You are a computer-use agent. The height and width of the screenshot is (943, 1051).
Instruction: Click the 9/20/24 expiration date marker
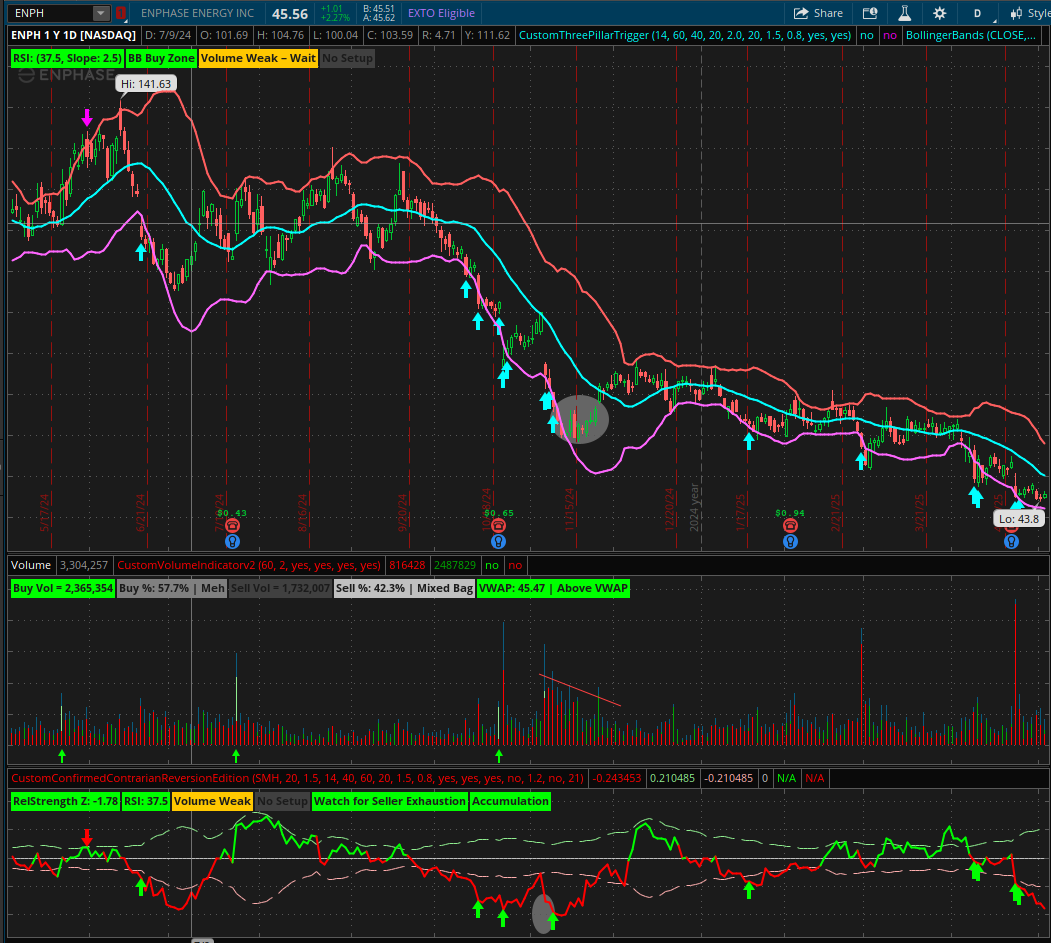[402, 513]
